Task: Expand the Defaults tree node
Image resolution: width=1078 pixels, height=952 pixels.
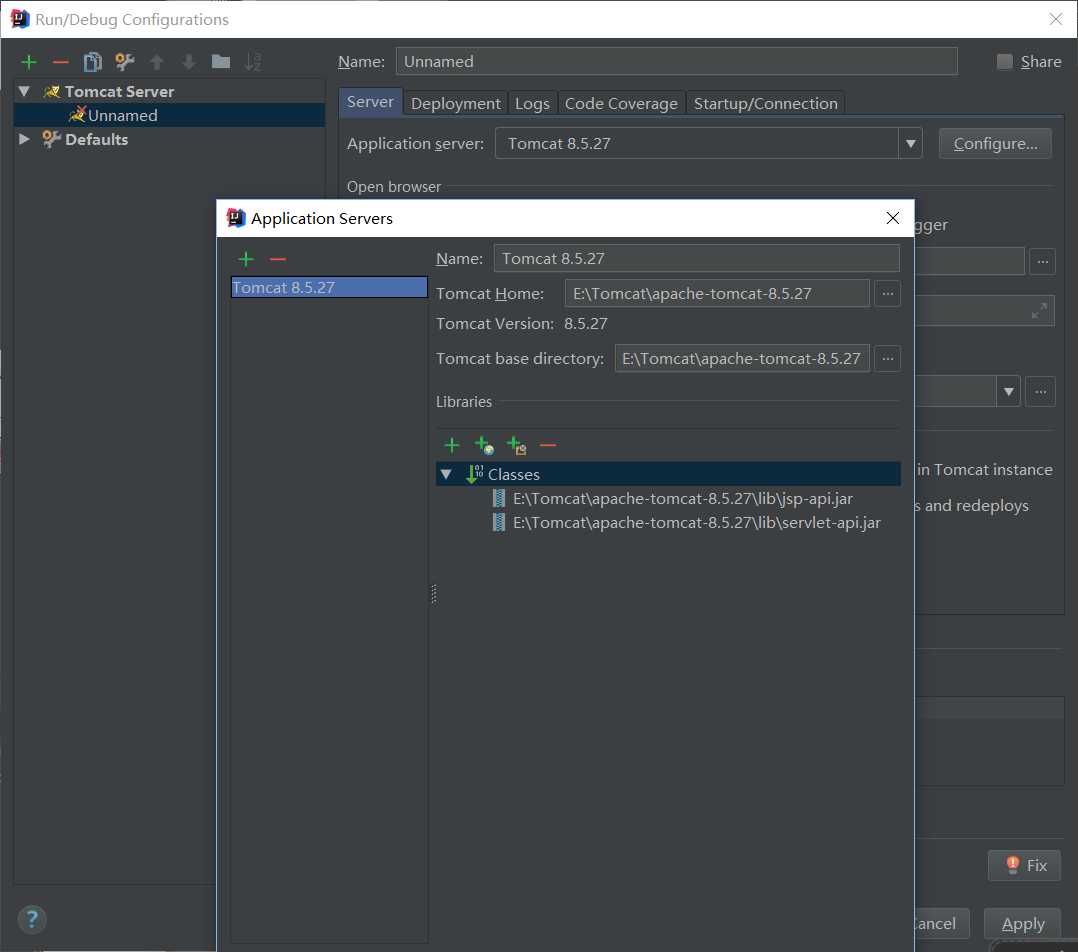Action: pos(25,139)
